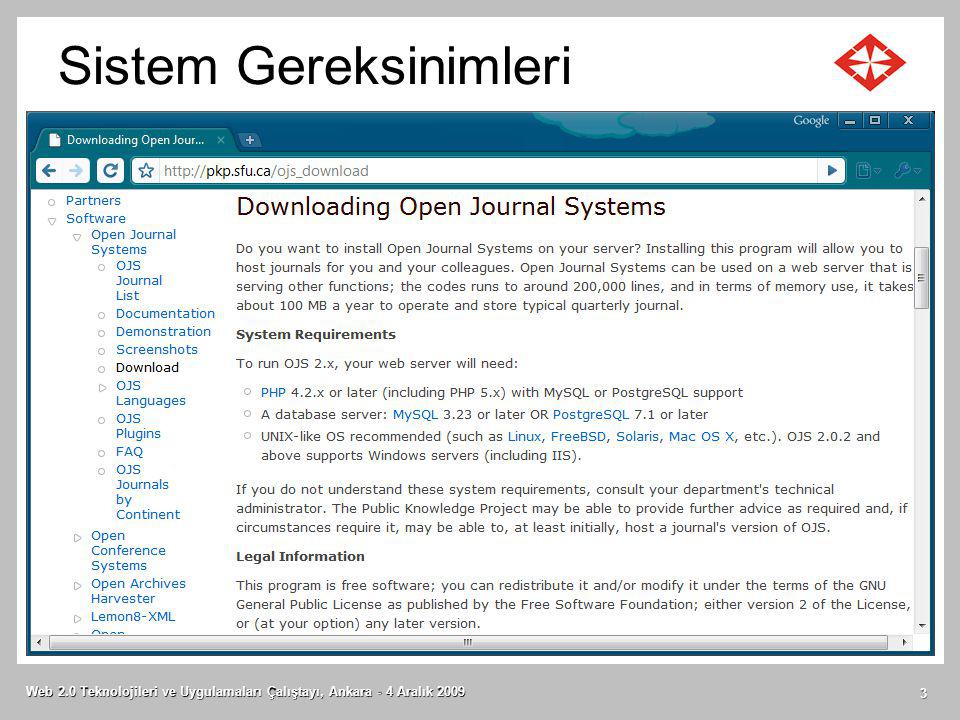Click the System Requirements heading
Image resolution: width=960 pixels, height=720 pixels.
click(x=316, y=335)
